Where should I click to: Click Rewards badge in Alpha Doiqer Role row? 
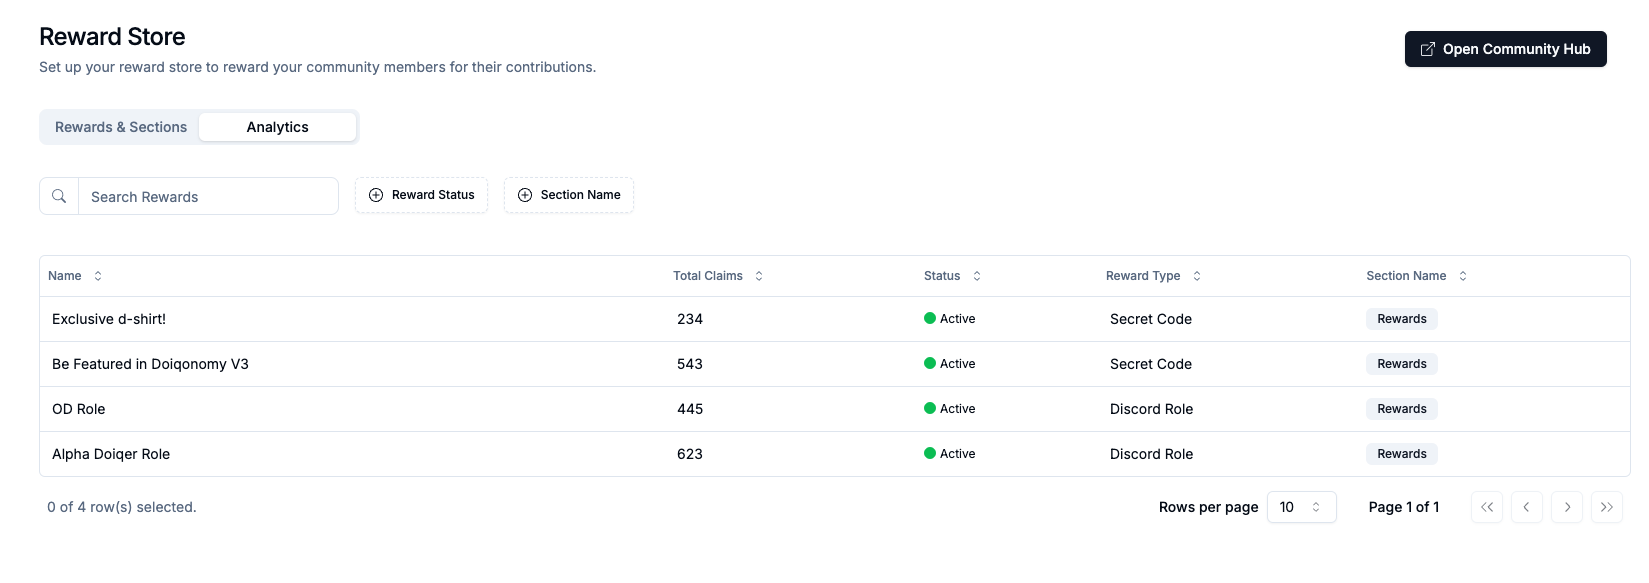[x=1401, y=454]
